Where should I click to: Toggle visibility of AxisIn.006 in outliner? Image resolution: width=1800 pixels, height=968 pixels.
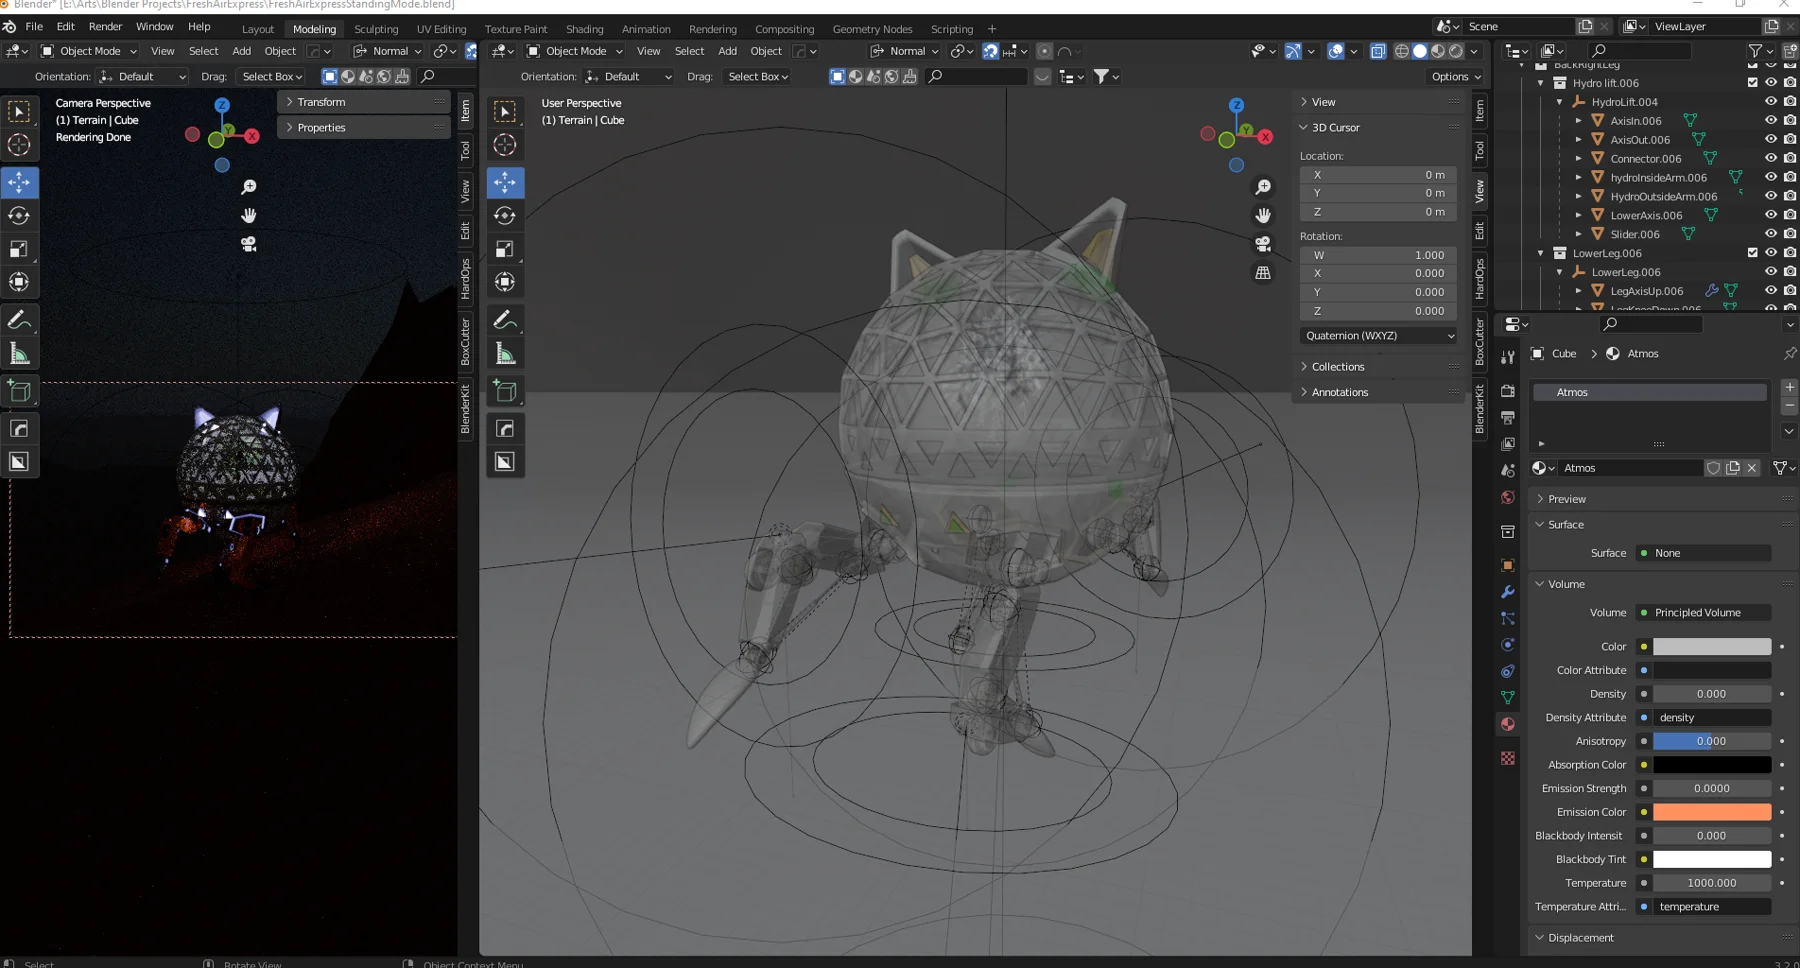1771,121
